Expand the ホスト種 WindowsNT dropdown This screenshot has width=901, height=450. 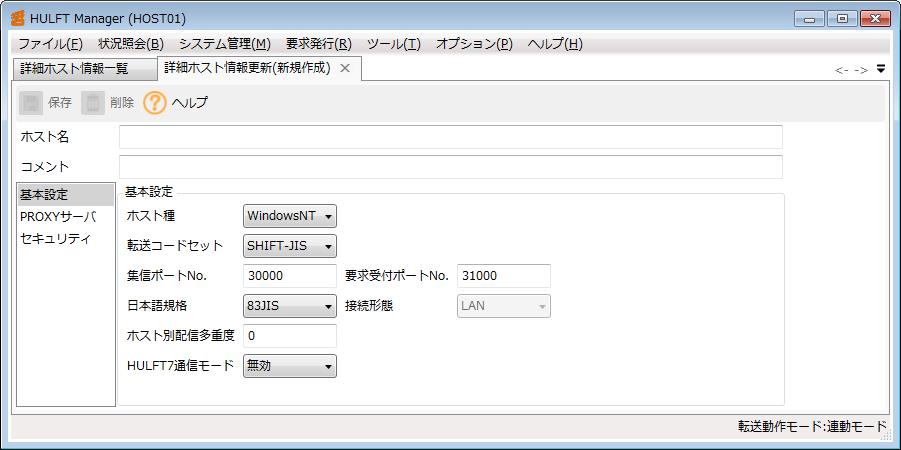click(x=290, y=216)
